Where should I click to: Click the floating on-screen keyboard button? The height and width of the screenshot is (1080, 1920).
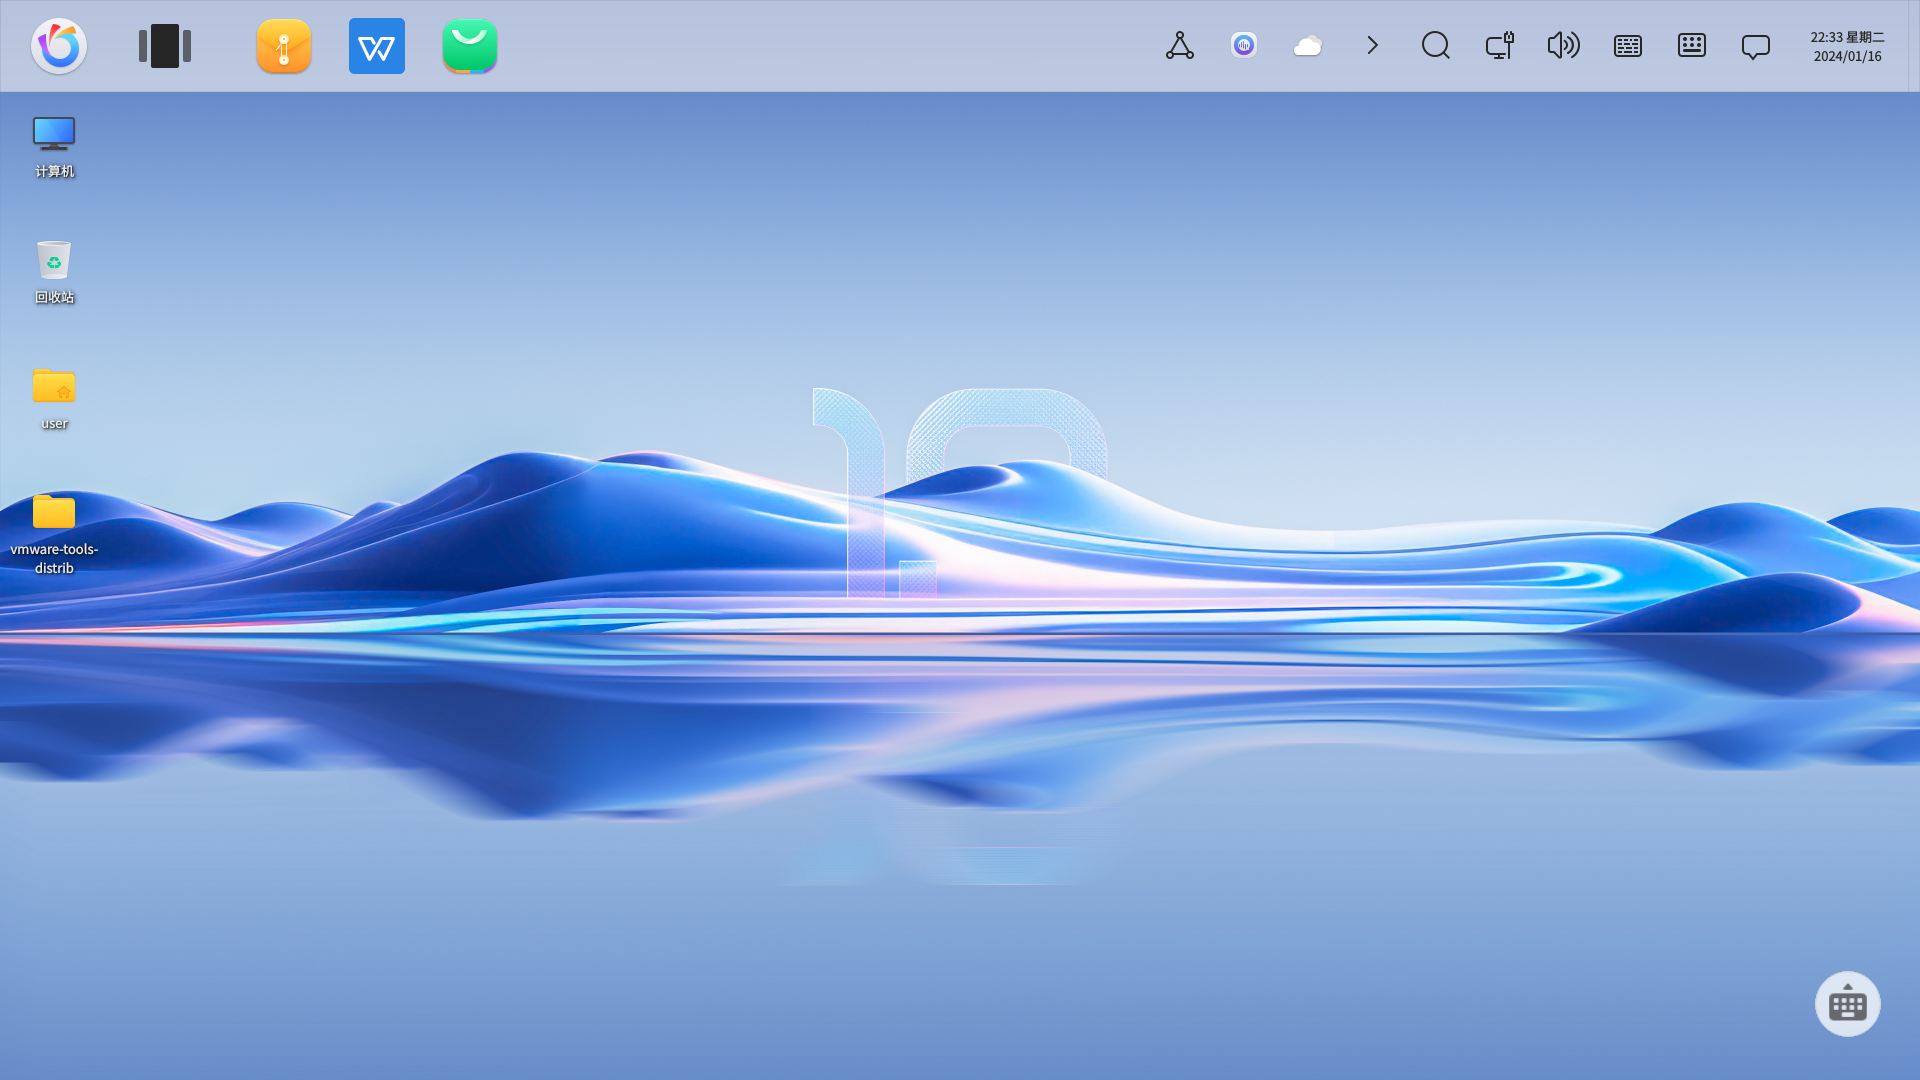[x=1848, y=1004]
